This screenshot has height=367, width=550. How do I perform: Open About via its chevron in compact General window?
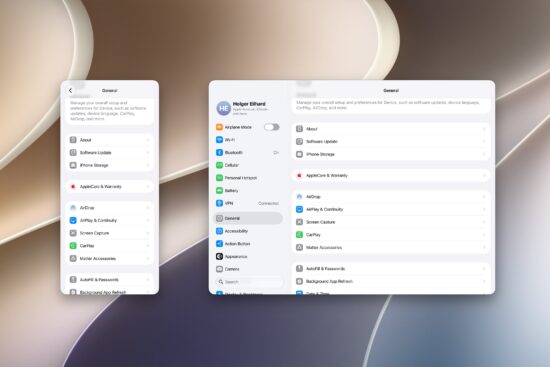point(148,140)
